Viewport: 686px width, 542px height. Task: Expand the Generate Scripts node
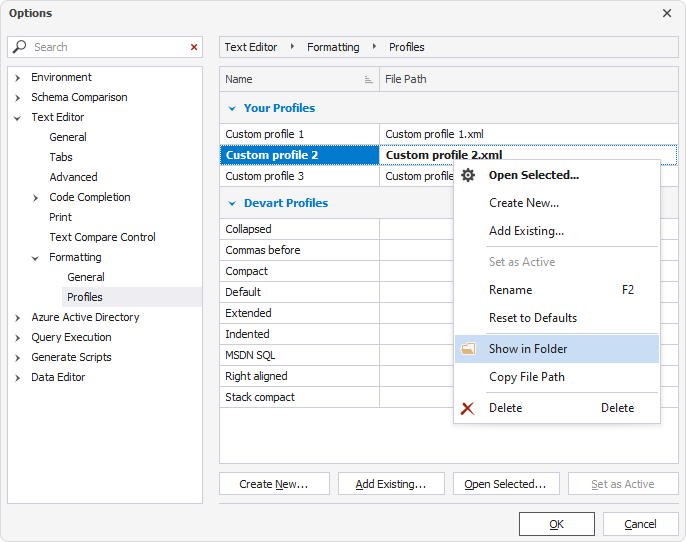(17, 358)
